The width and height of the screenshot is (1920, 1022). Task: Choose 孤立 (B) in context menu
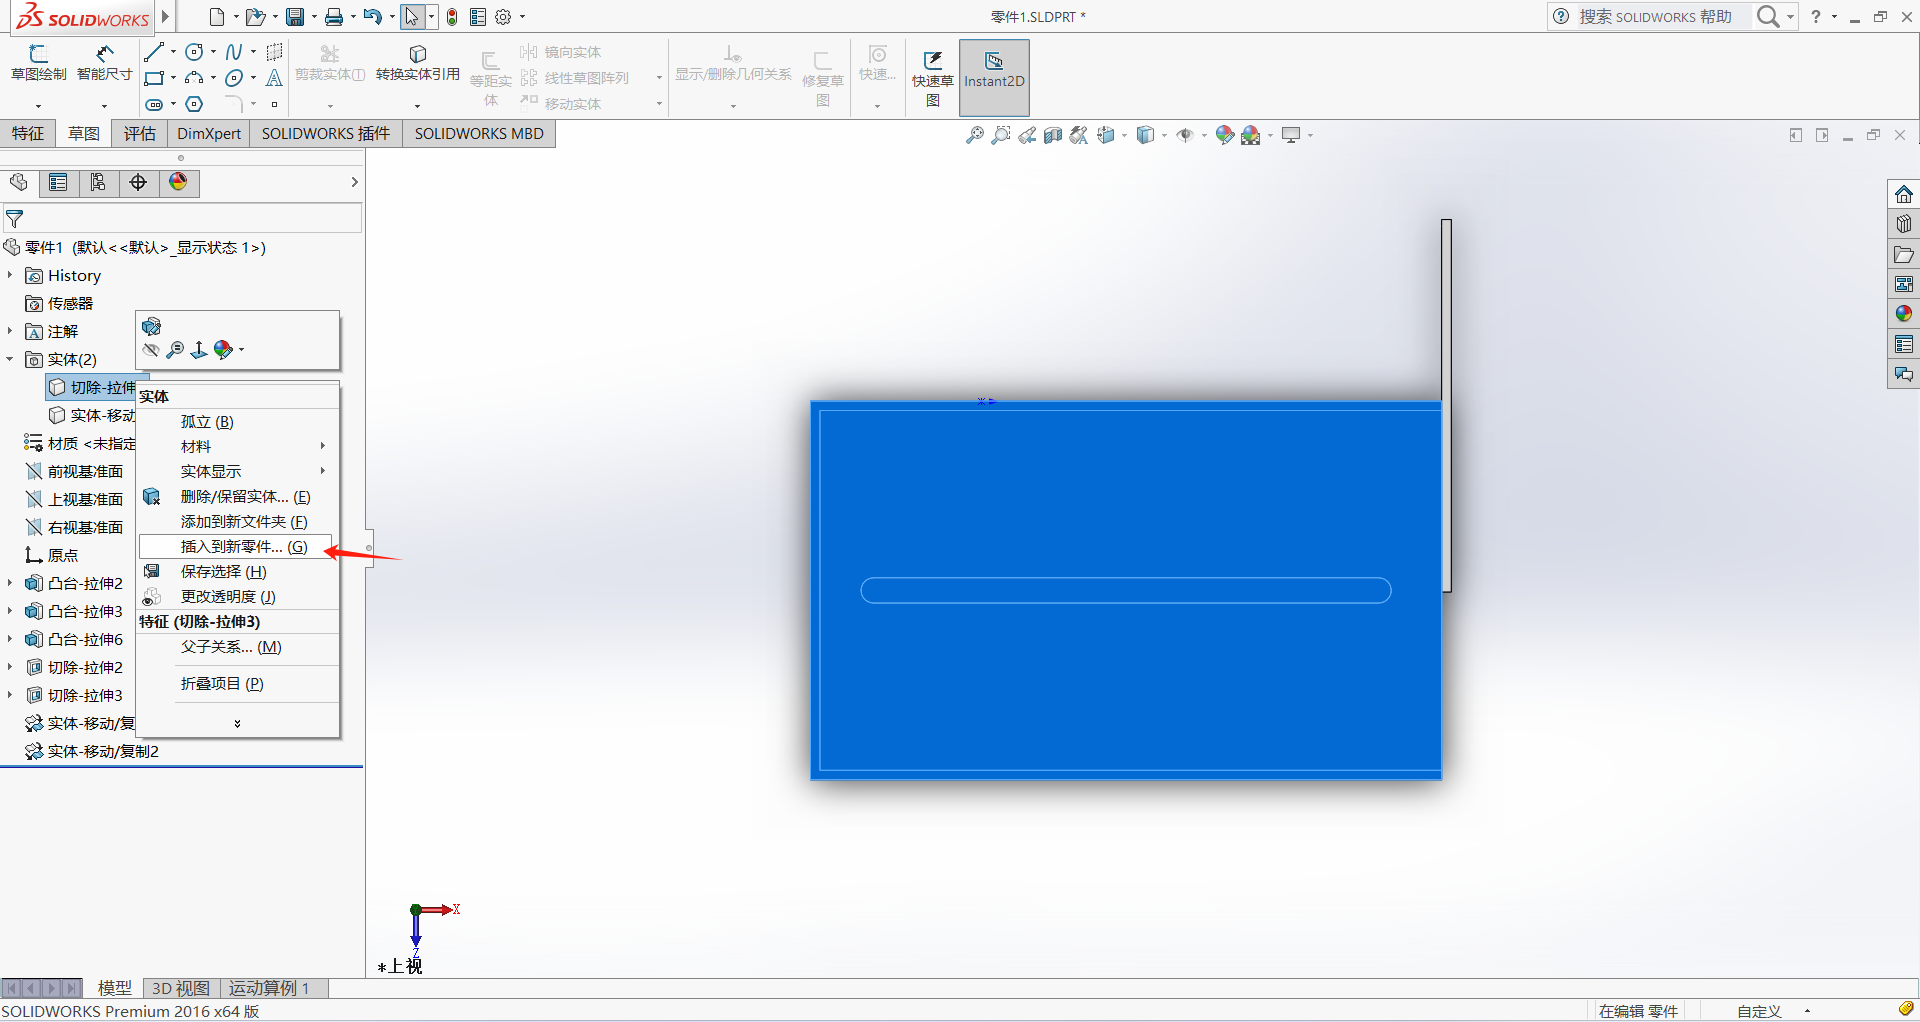pos(207,422)
